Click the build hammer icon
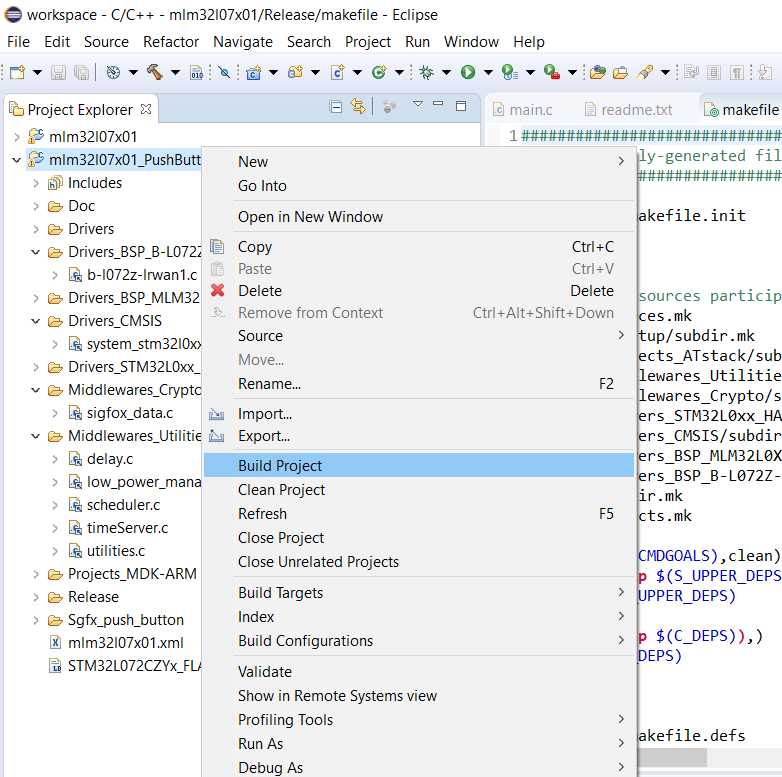 point(155,72)
